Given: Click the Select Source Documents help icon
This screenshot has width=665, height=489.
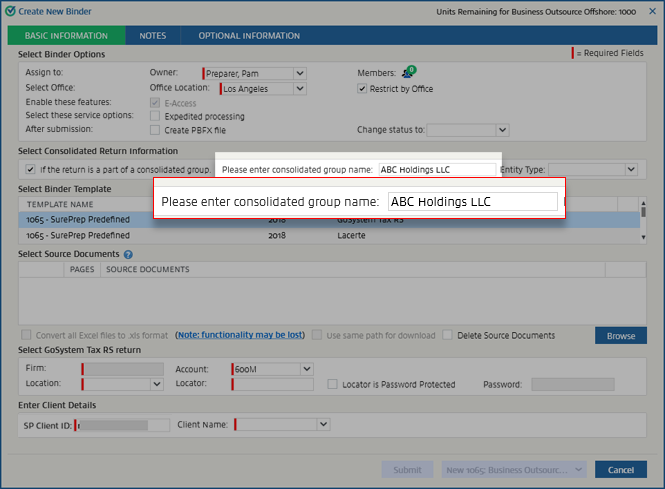Looking at the screenshot, I should click(128, 255).
